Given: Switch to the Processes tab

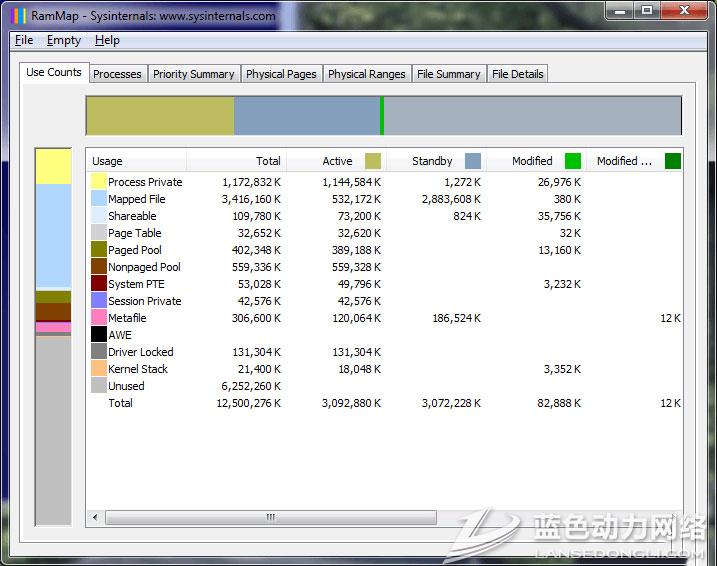Looking at the screenshot, I should [117, 74].
